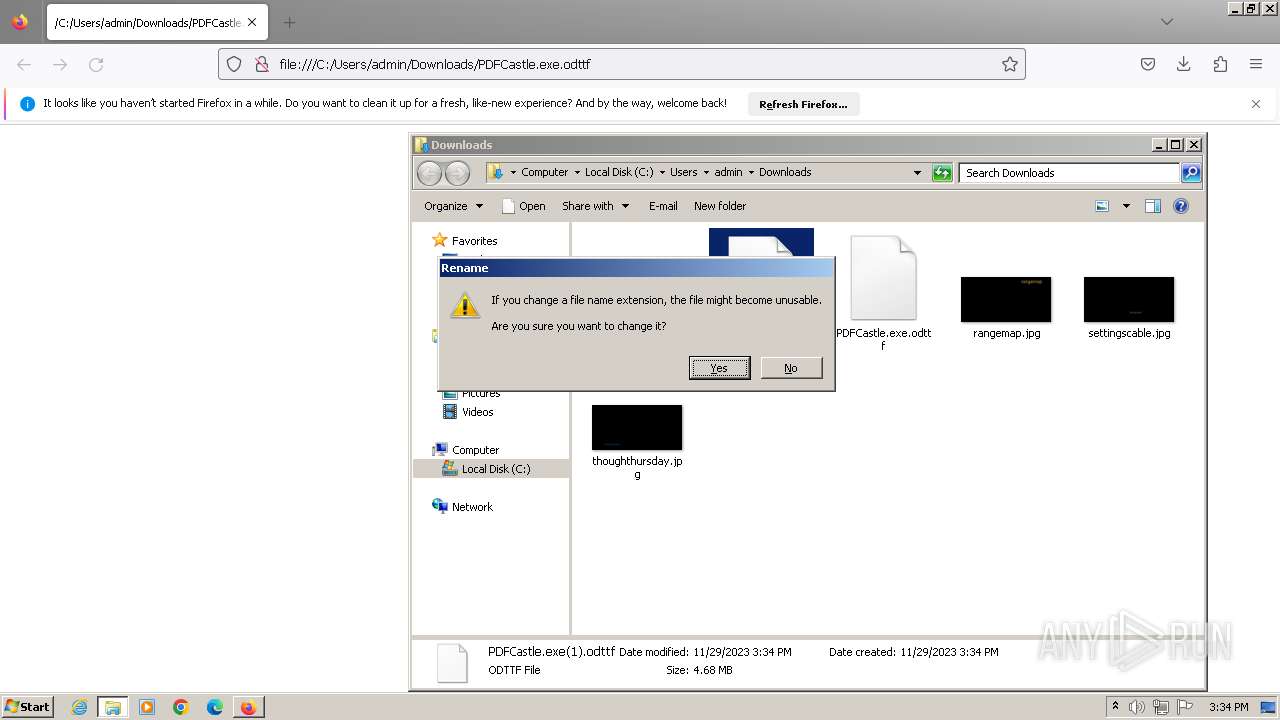List all tabs dropdown arrow
This screenshot has height=720, width=1280.
click(1167, 22)
